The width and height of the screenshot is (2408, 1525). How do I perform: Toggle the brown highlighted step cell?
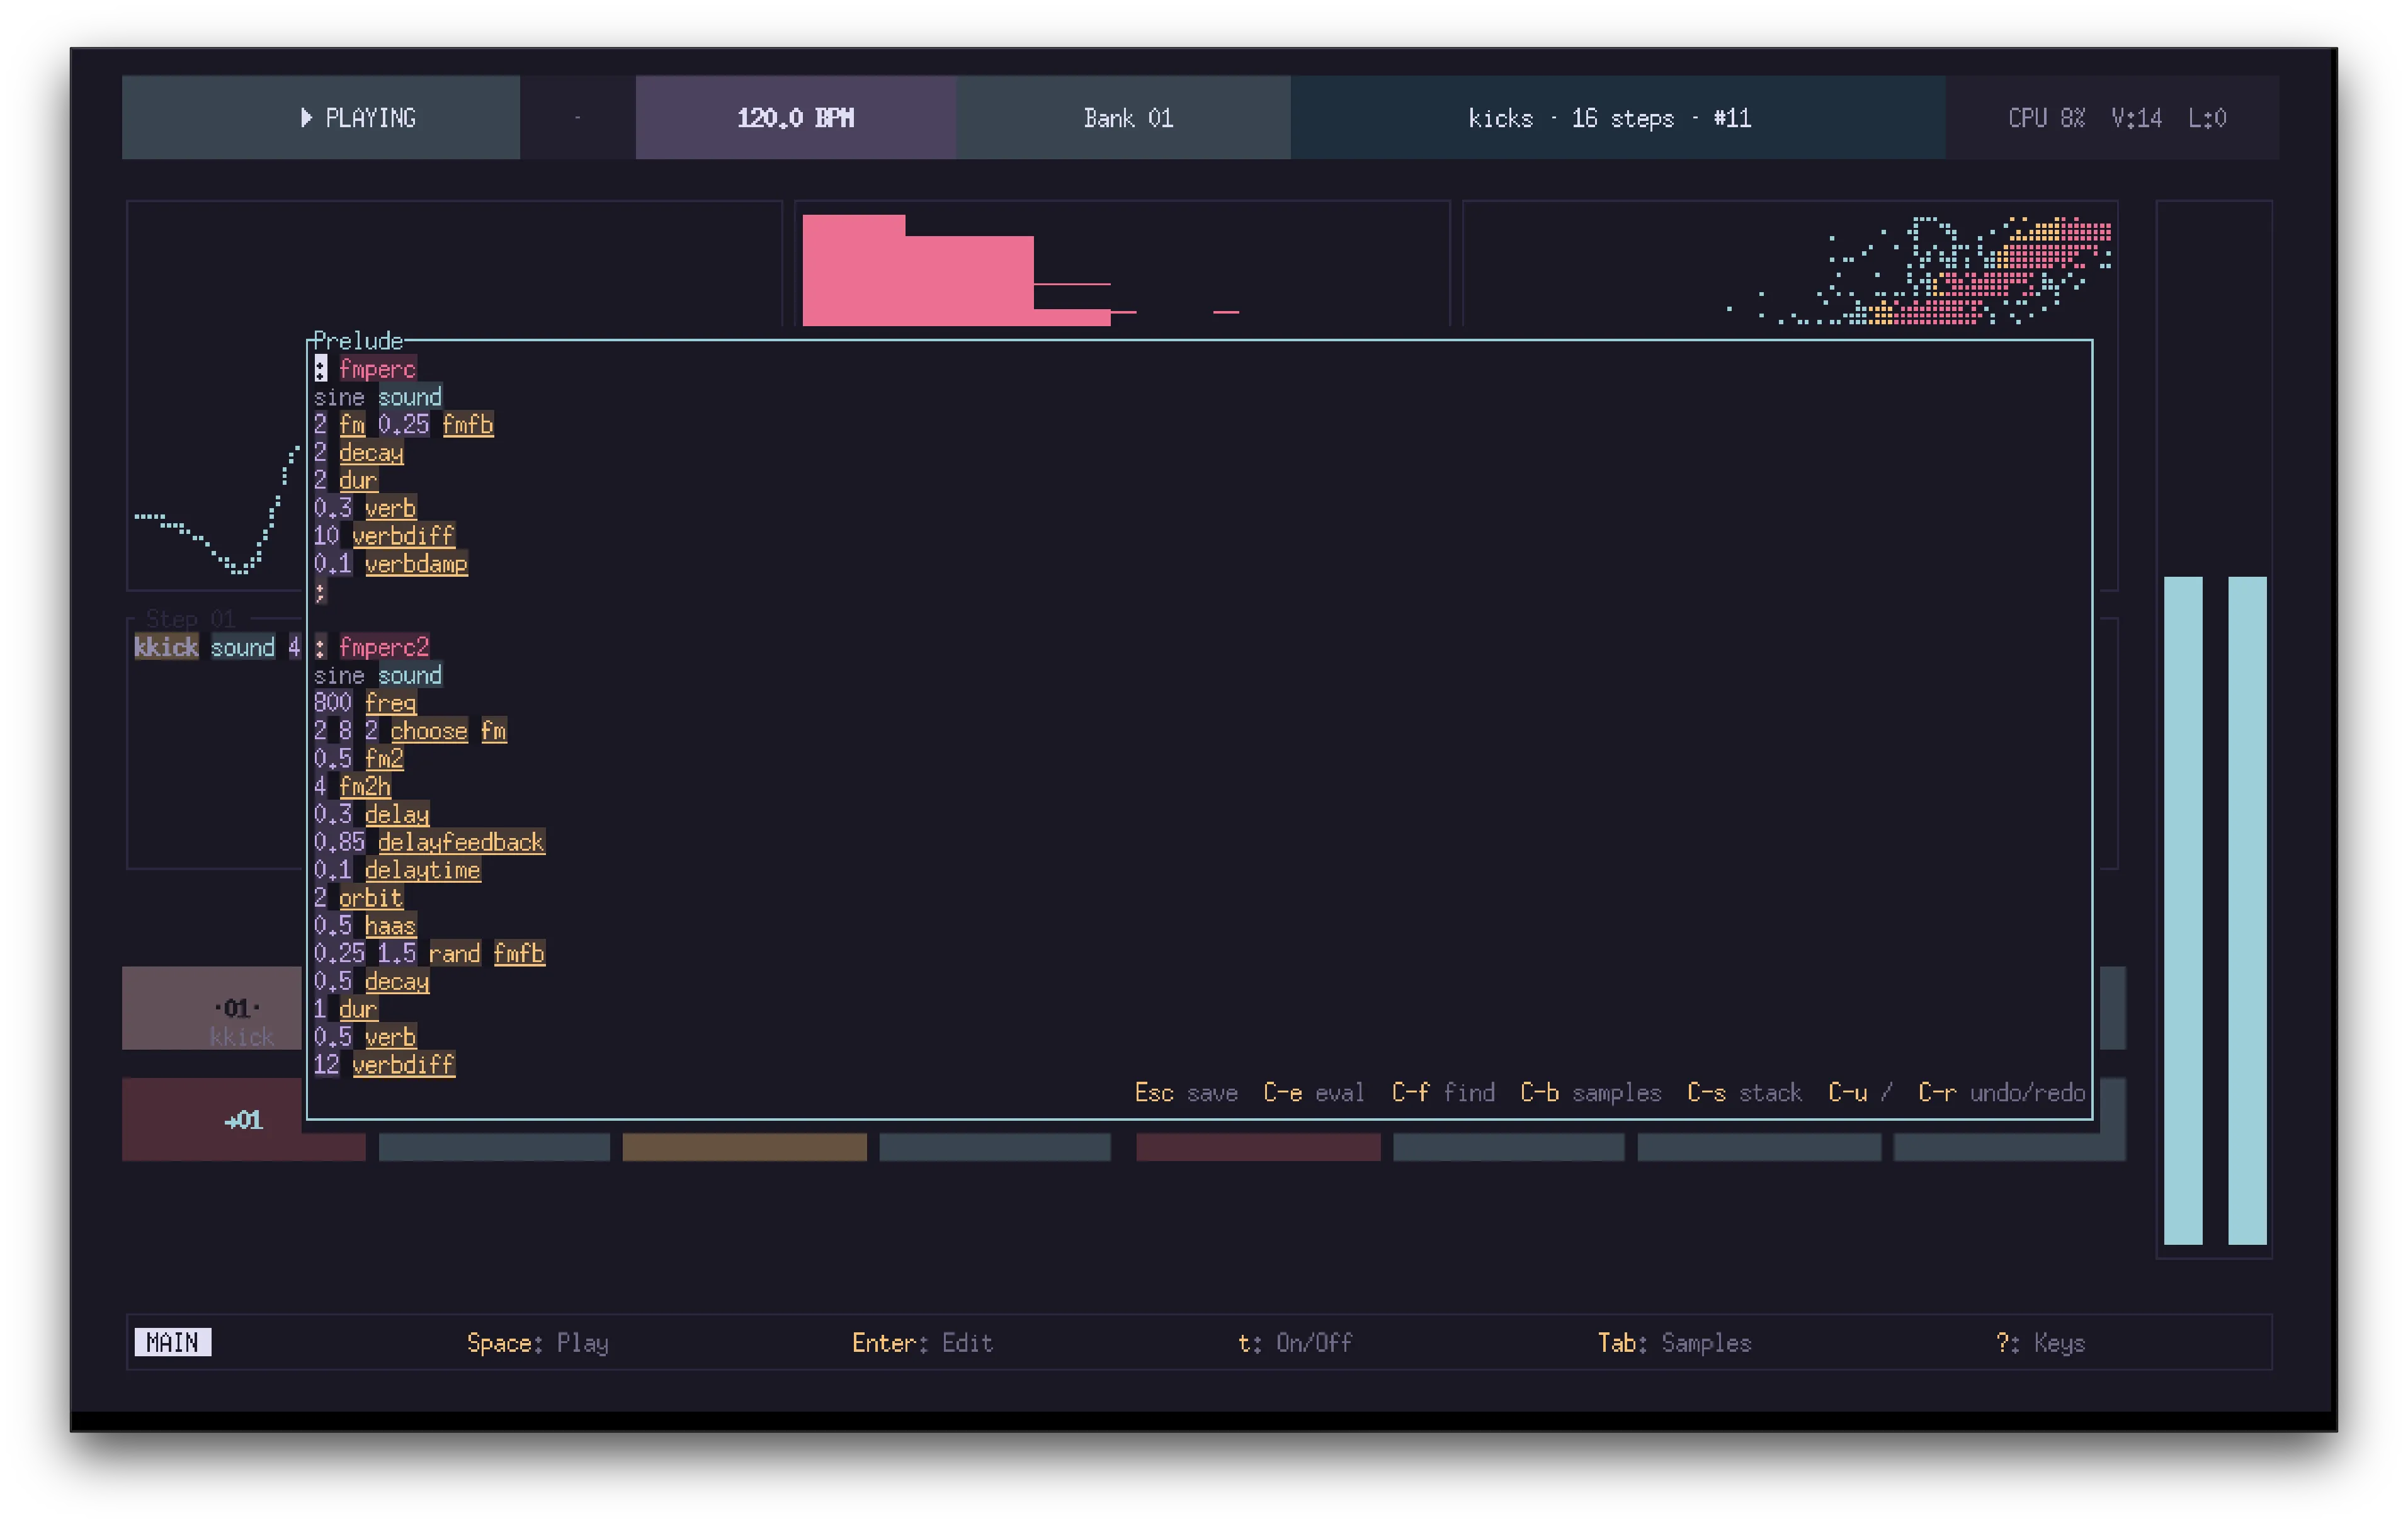(x=744, y=1147)
